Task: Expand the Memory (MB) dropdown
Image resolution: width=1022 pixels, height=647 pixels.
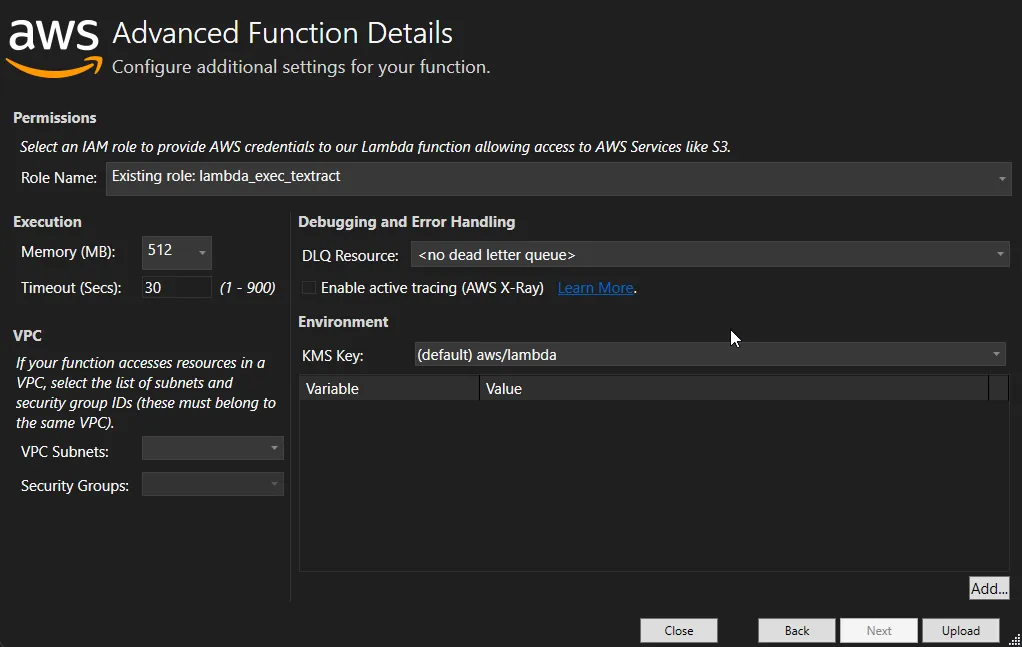Action: [x=177, y=252]
